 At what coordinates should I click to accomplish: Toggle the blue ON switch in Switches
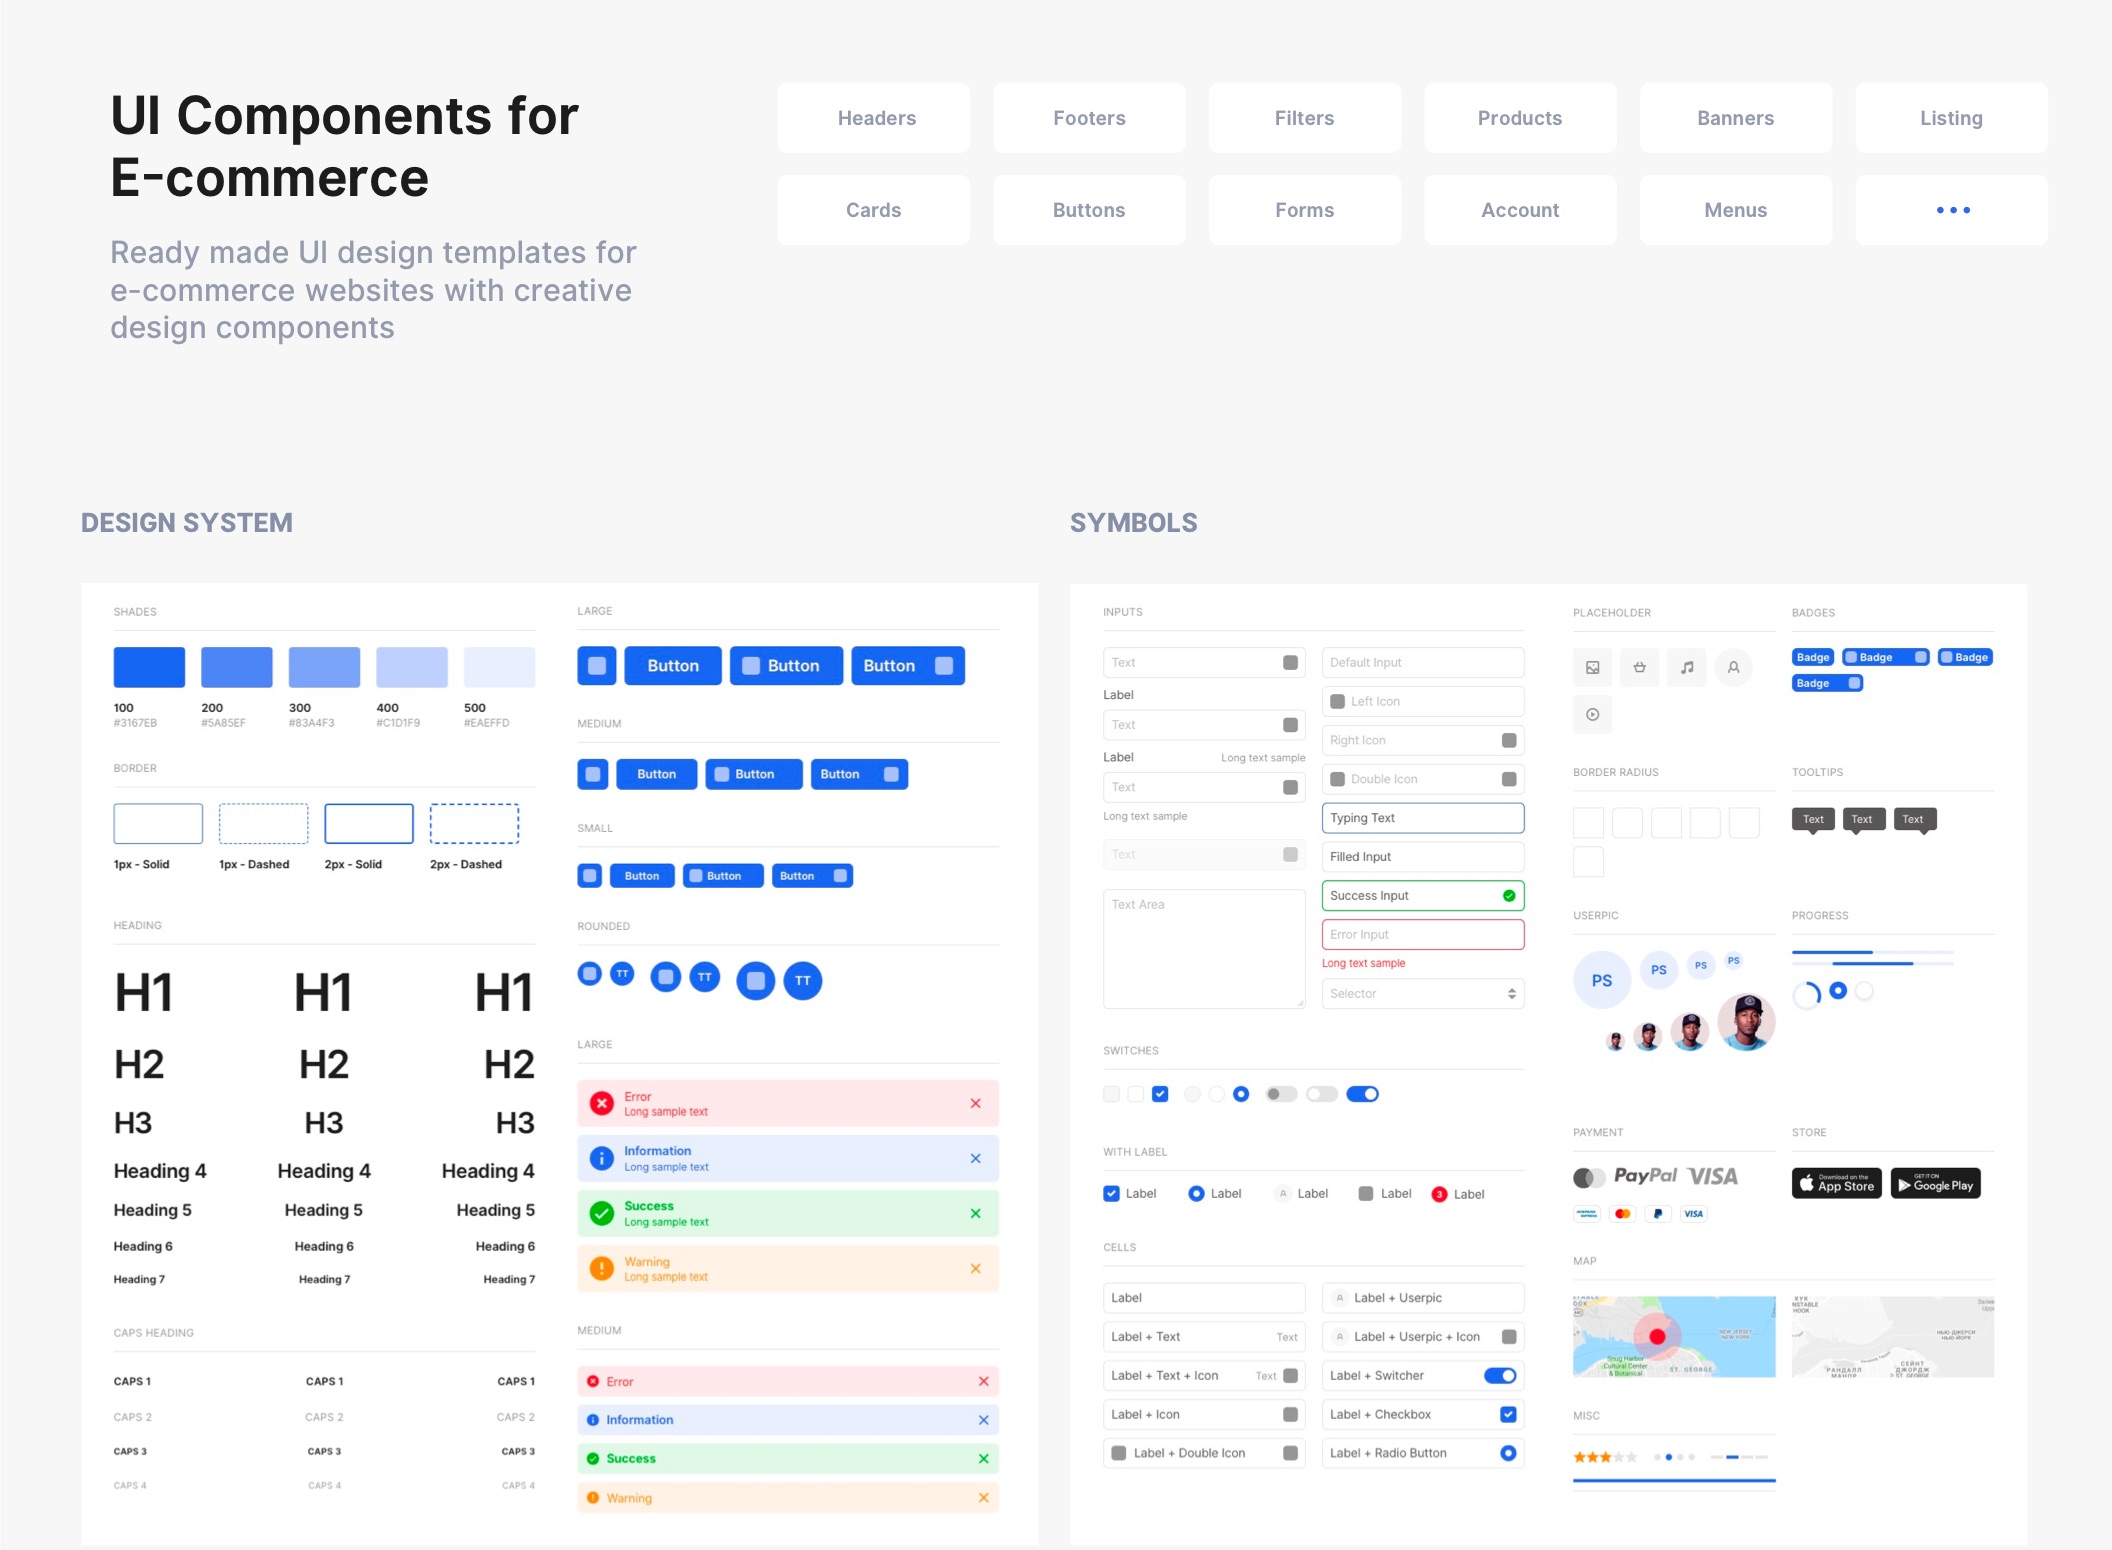click(1363, 1094)
